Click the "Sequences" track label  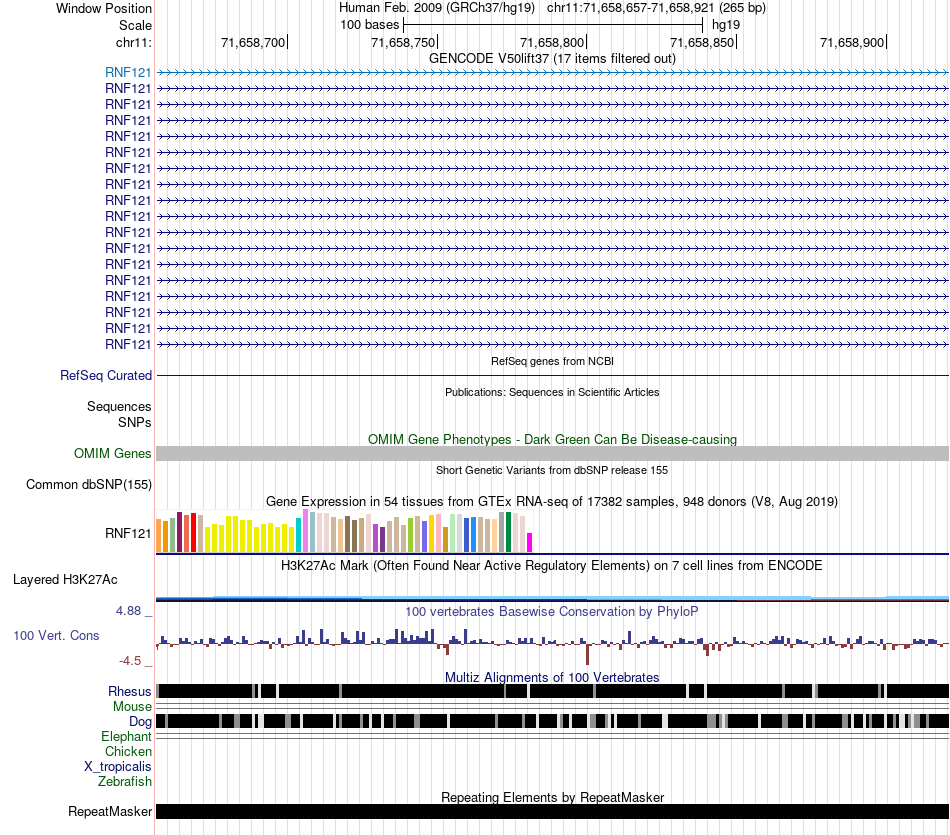click(119, 407)
